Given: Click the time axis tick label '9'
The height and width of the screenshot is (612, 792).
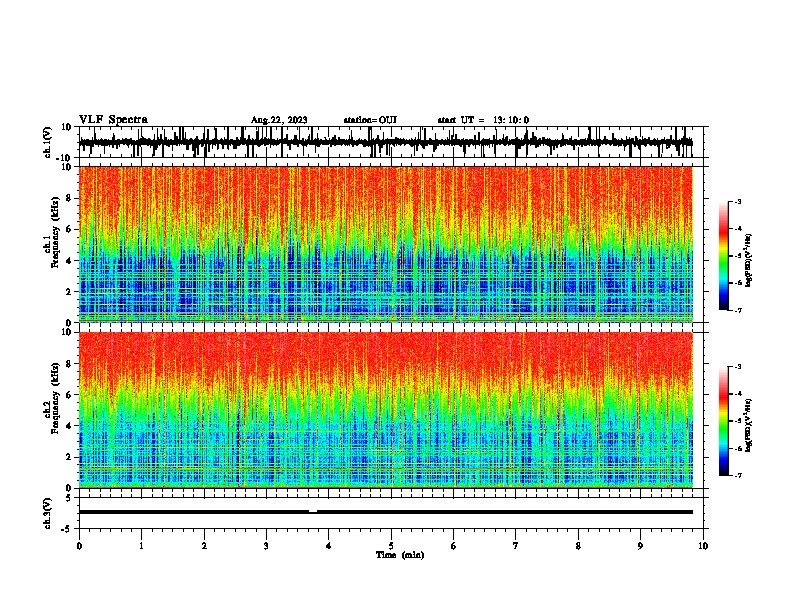Looking at the screenshot, I should pyautogui.click(x=640, y=546).
